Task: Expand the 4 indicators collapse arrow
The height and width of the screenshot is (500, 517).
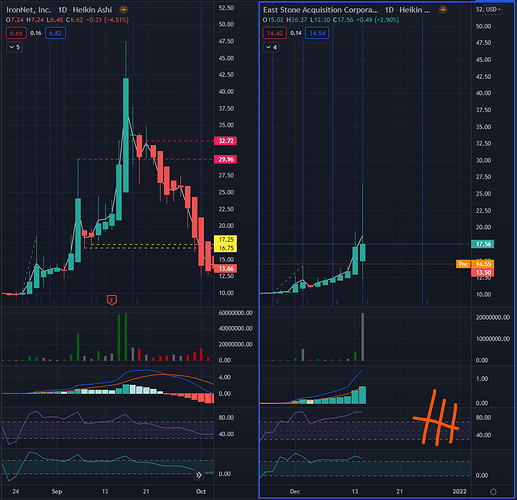Action: click(271, 47)
